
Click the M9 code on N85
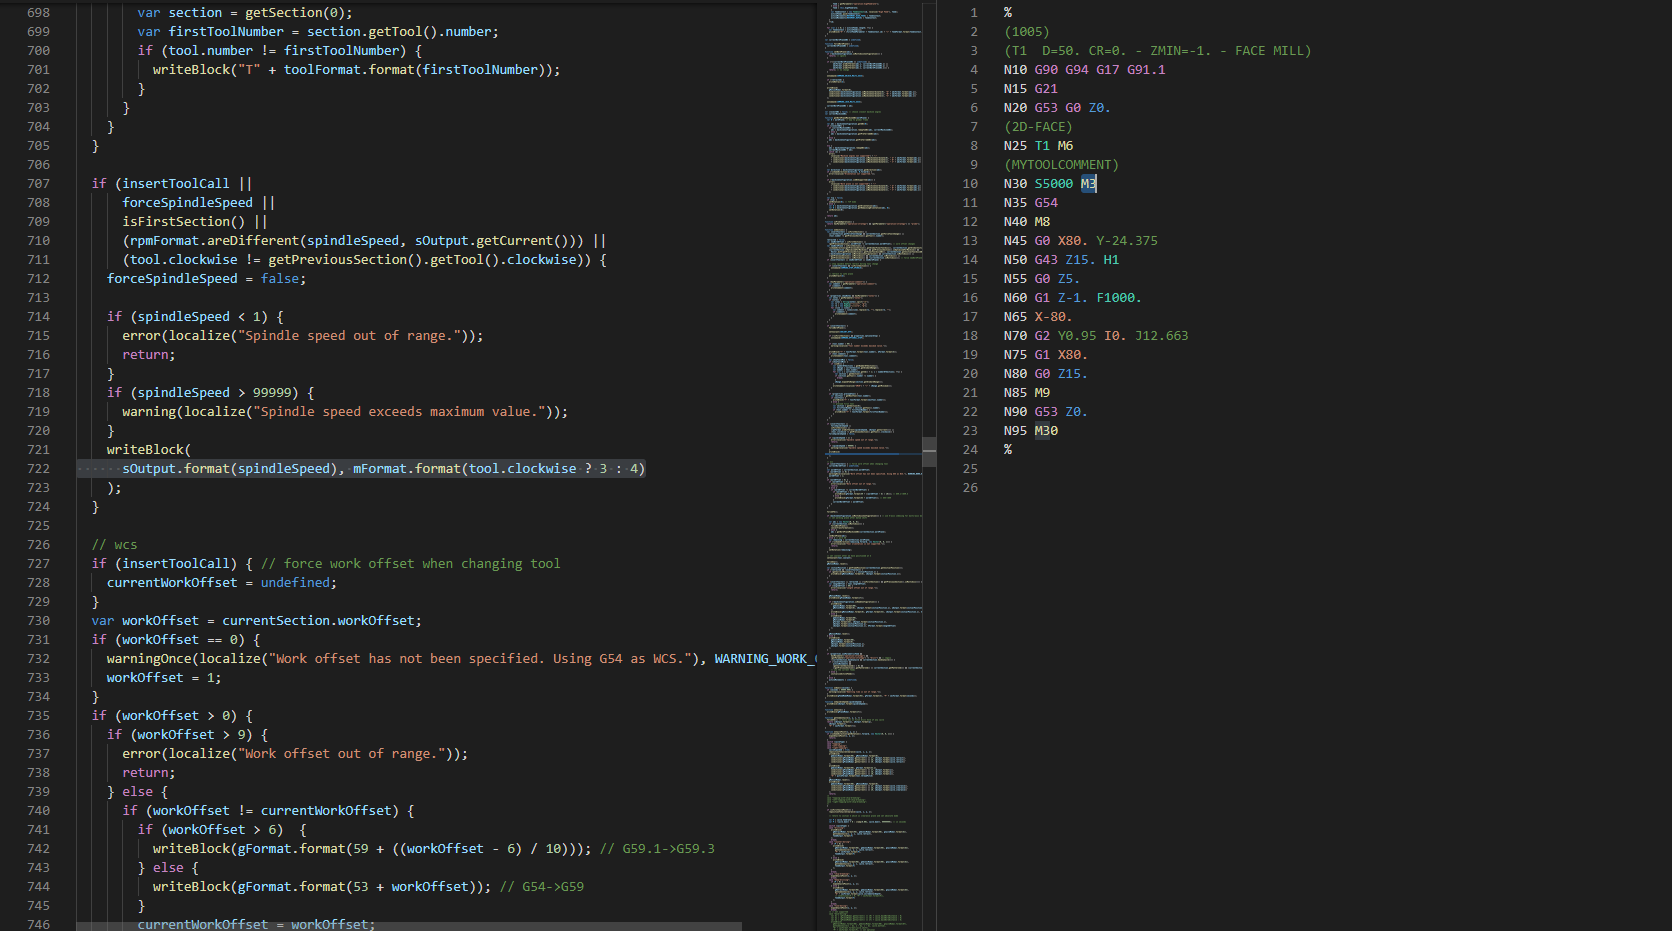point(1042,393)
